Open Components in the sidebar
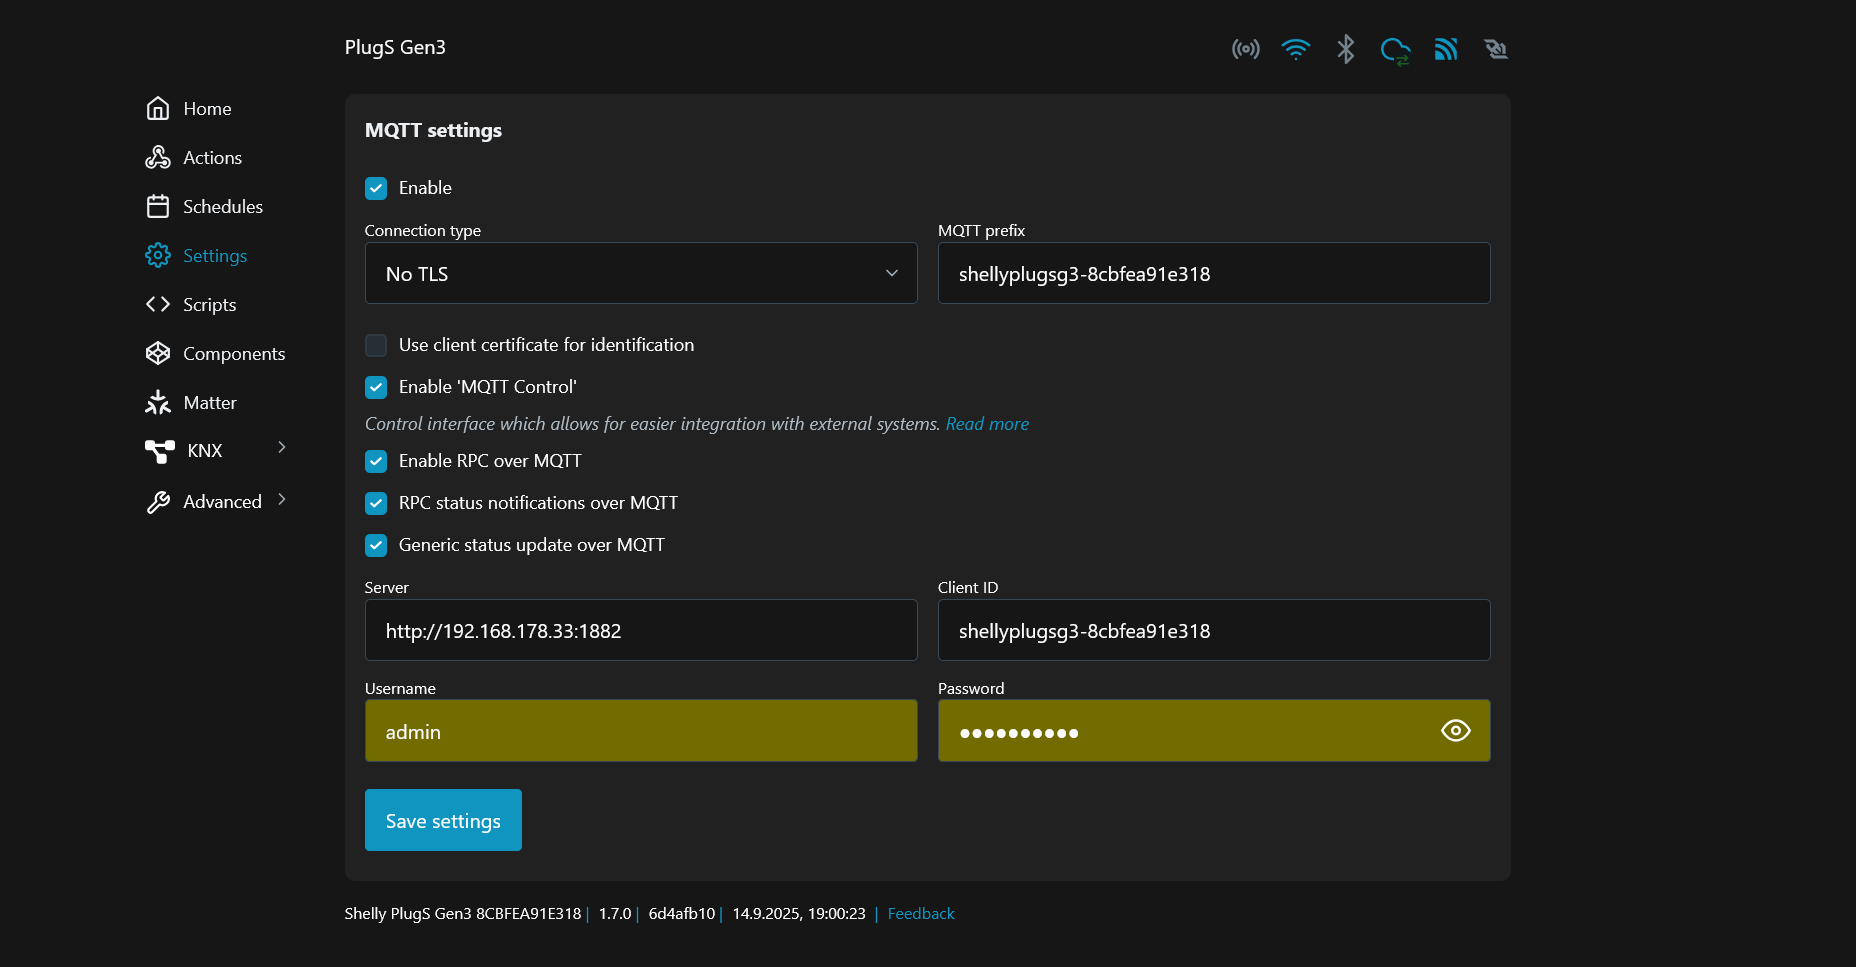Screen dimensions: 1856x967 pyautogui.click(x=233, y=354)
